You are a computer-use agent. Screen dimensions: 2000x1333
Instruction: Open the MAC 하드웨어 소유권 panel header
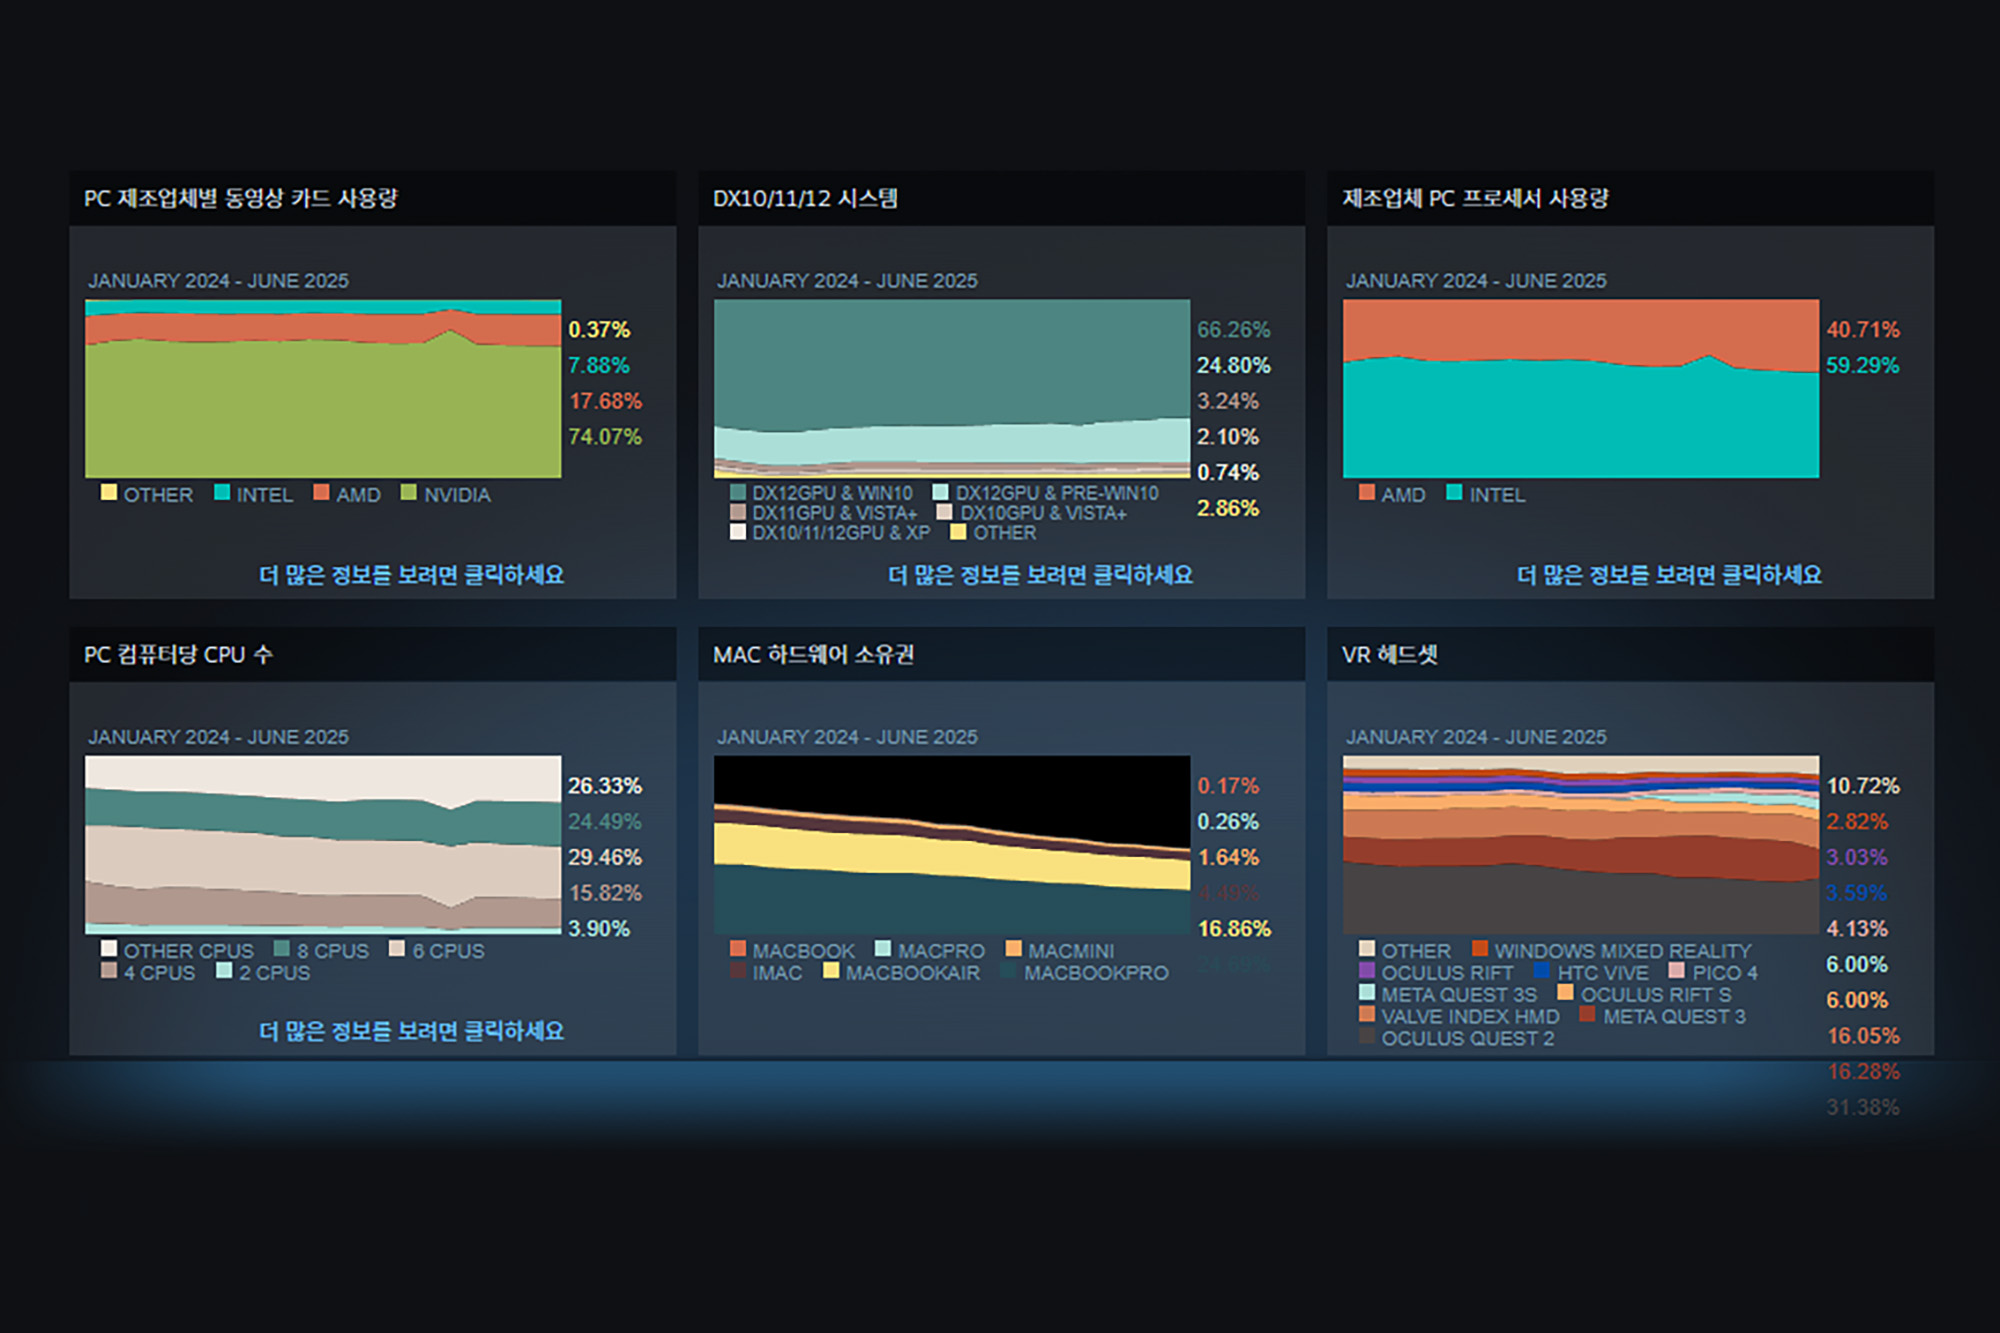click(x=813, y=654)
